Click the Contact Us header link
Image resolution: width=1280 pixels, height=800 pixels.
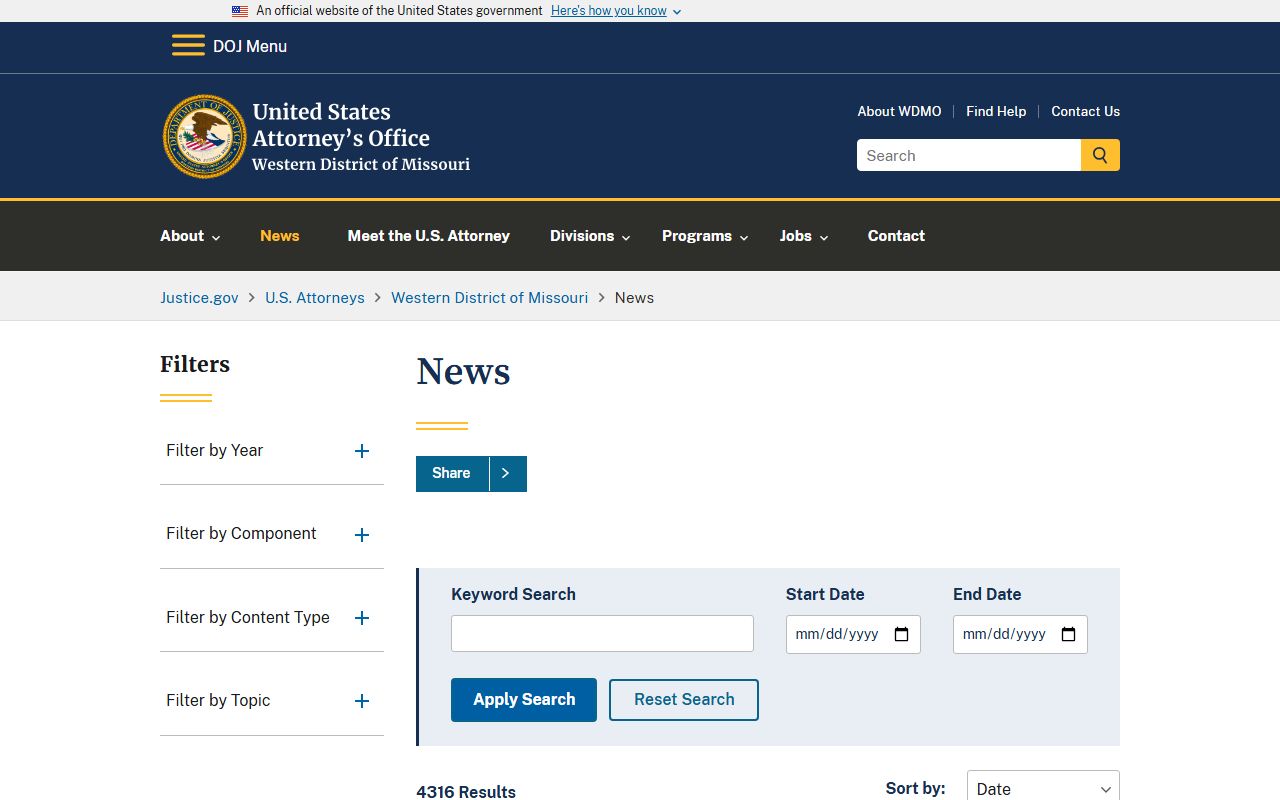click(x=1085, y=111)
